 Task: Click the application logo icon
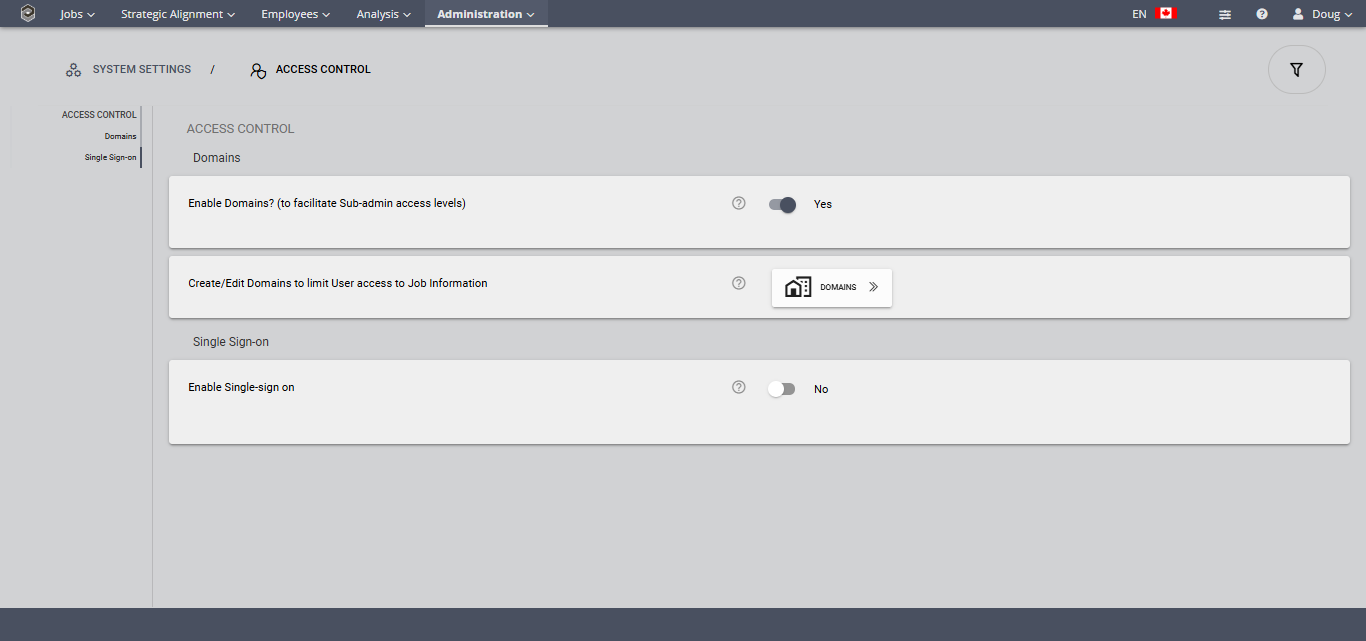(28, 14)
